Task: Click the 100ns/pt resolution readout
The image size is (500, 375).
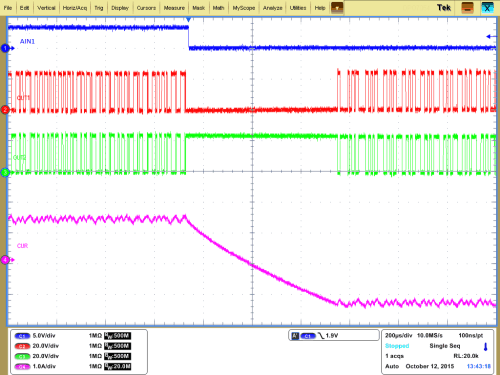Action: 471,335
